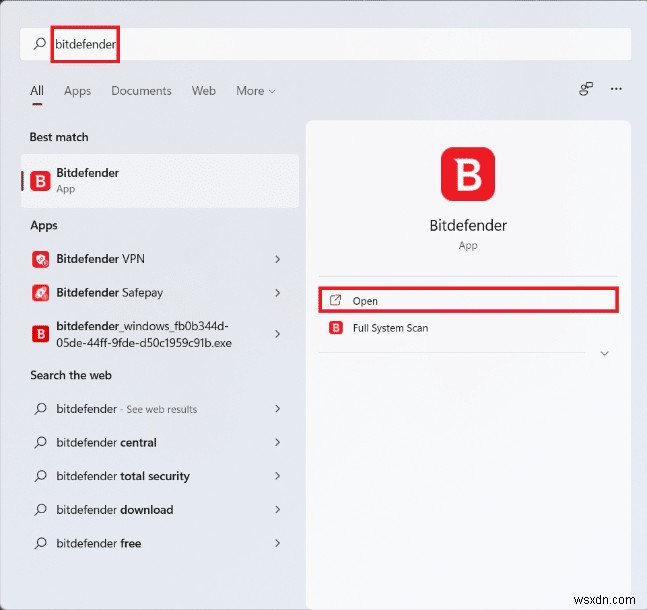
Task: Click the Full System Scan B icon
Action: point(335,328)
